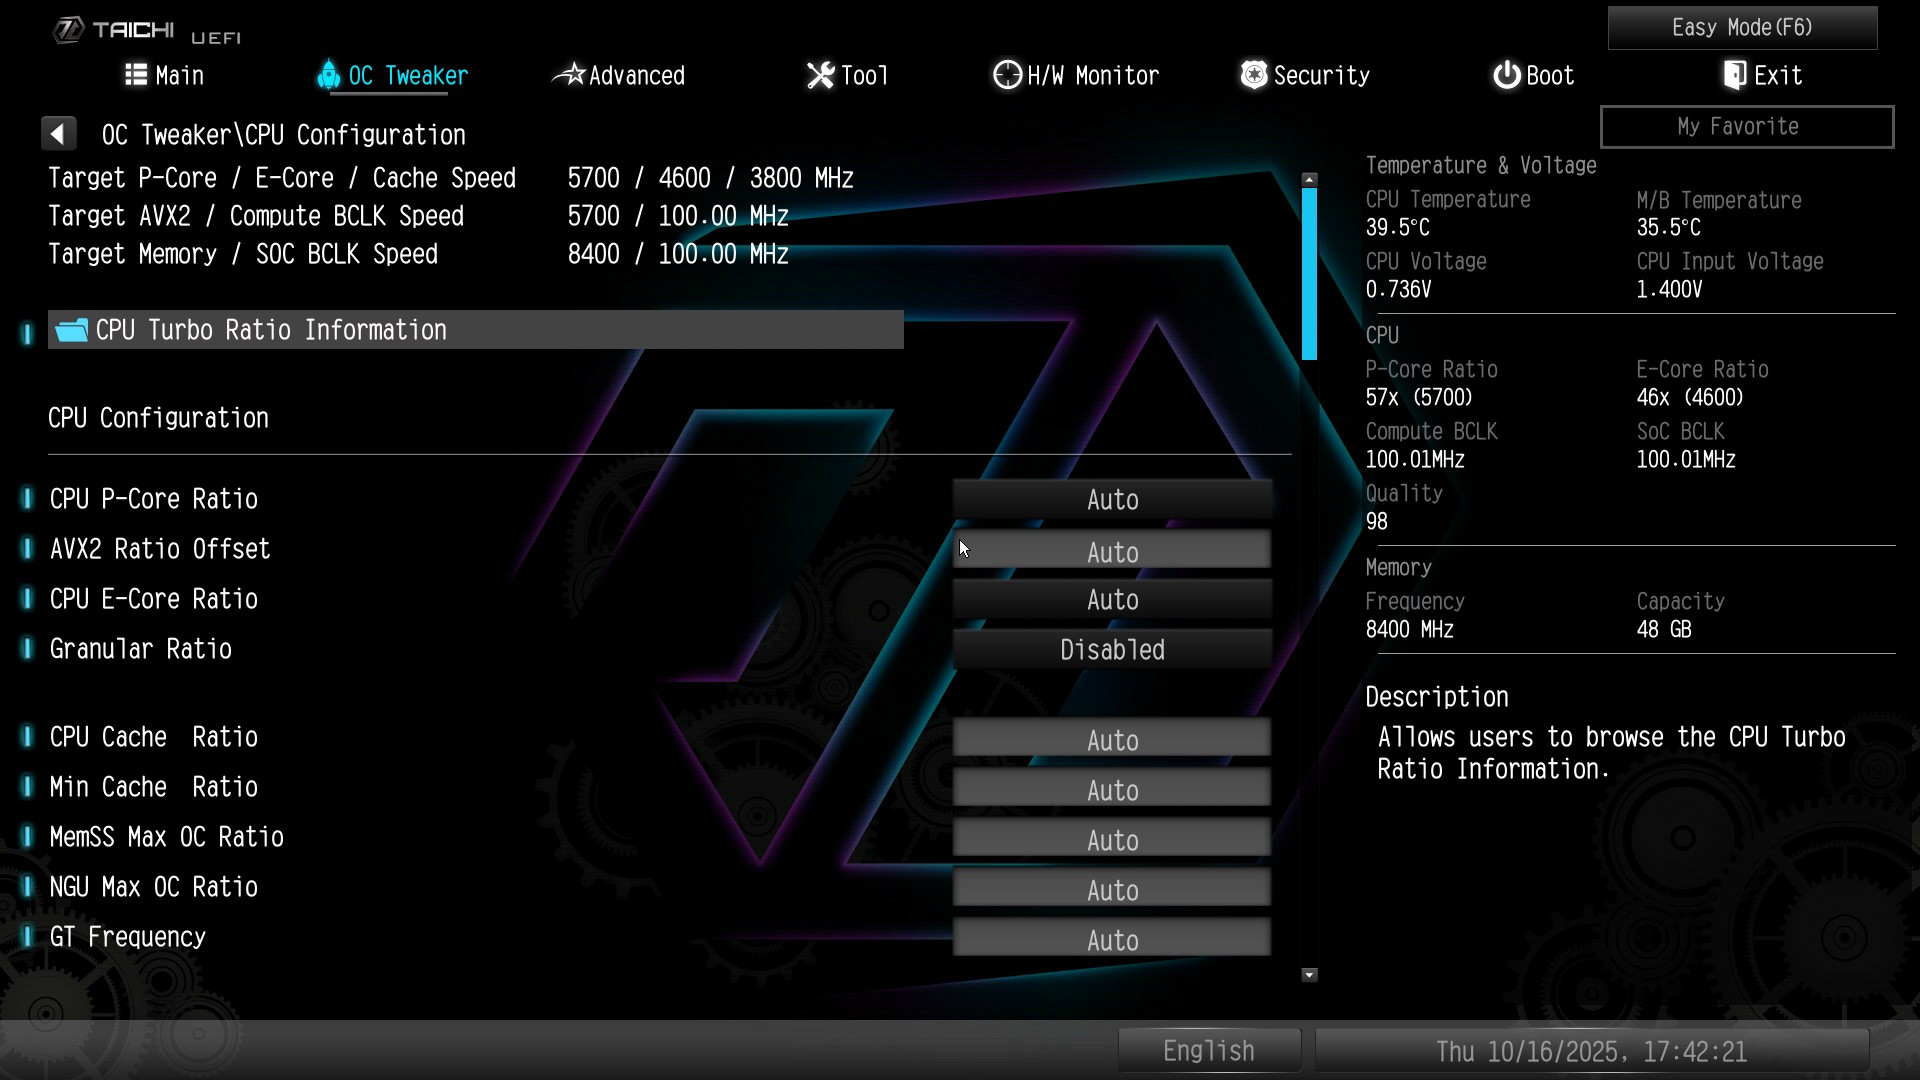Click the Security shield icon
This screenshot has width=1920, height=1080.
[1253, 75]
